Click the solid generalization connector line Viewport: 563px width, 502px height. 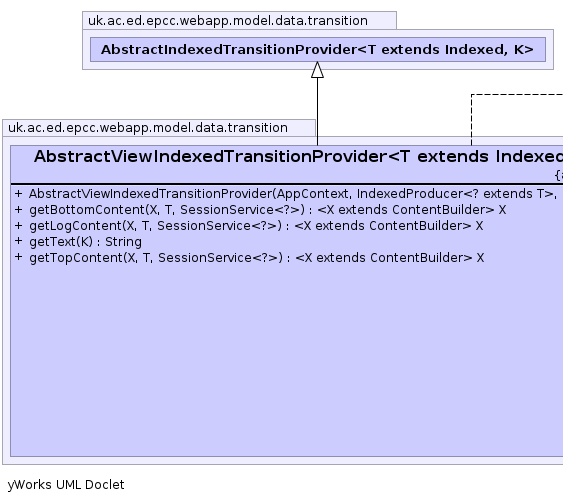point(317,111)
